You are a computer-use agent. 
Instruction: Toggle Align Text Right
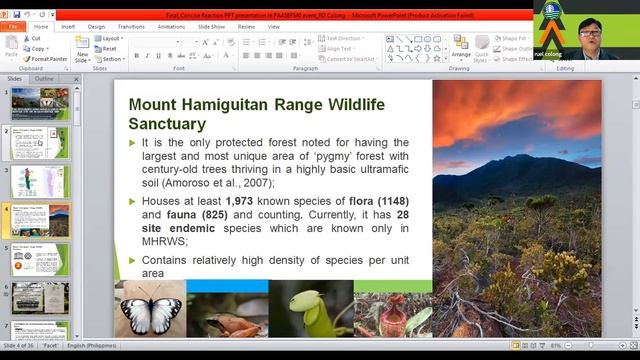pos(268,56)
